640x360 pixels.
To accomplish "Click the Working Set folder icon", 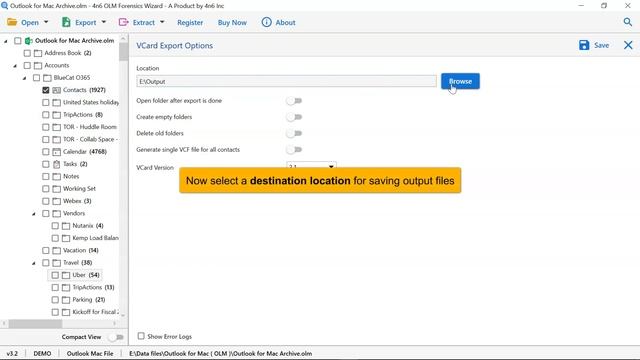I will tap(57, 189).
